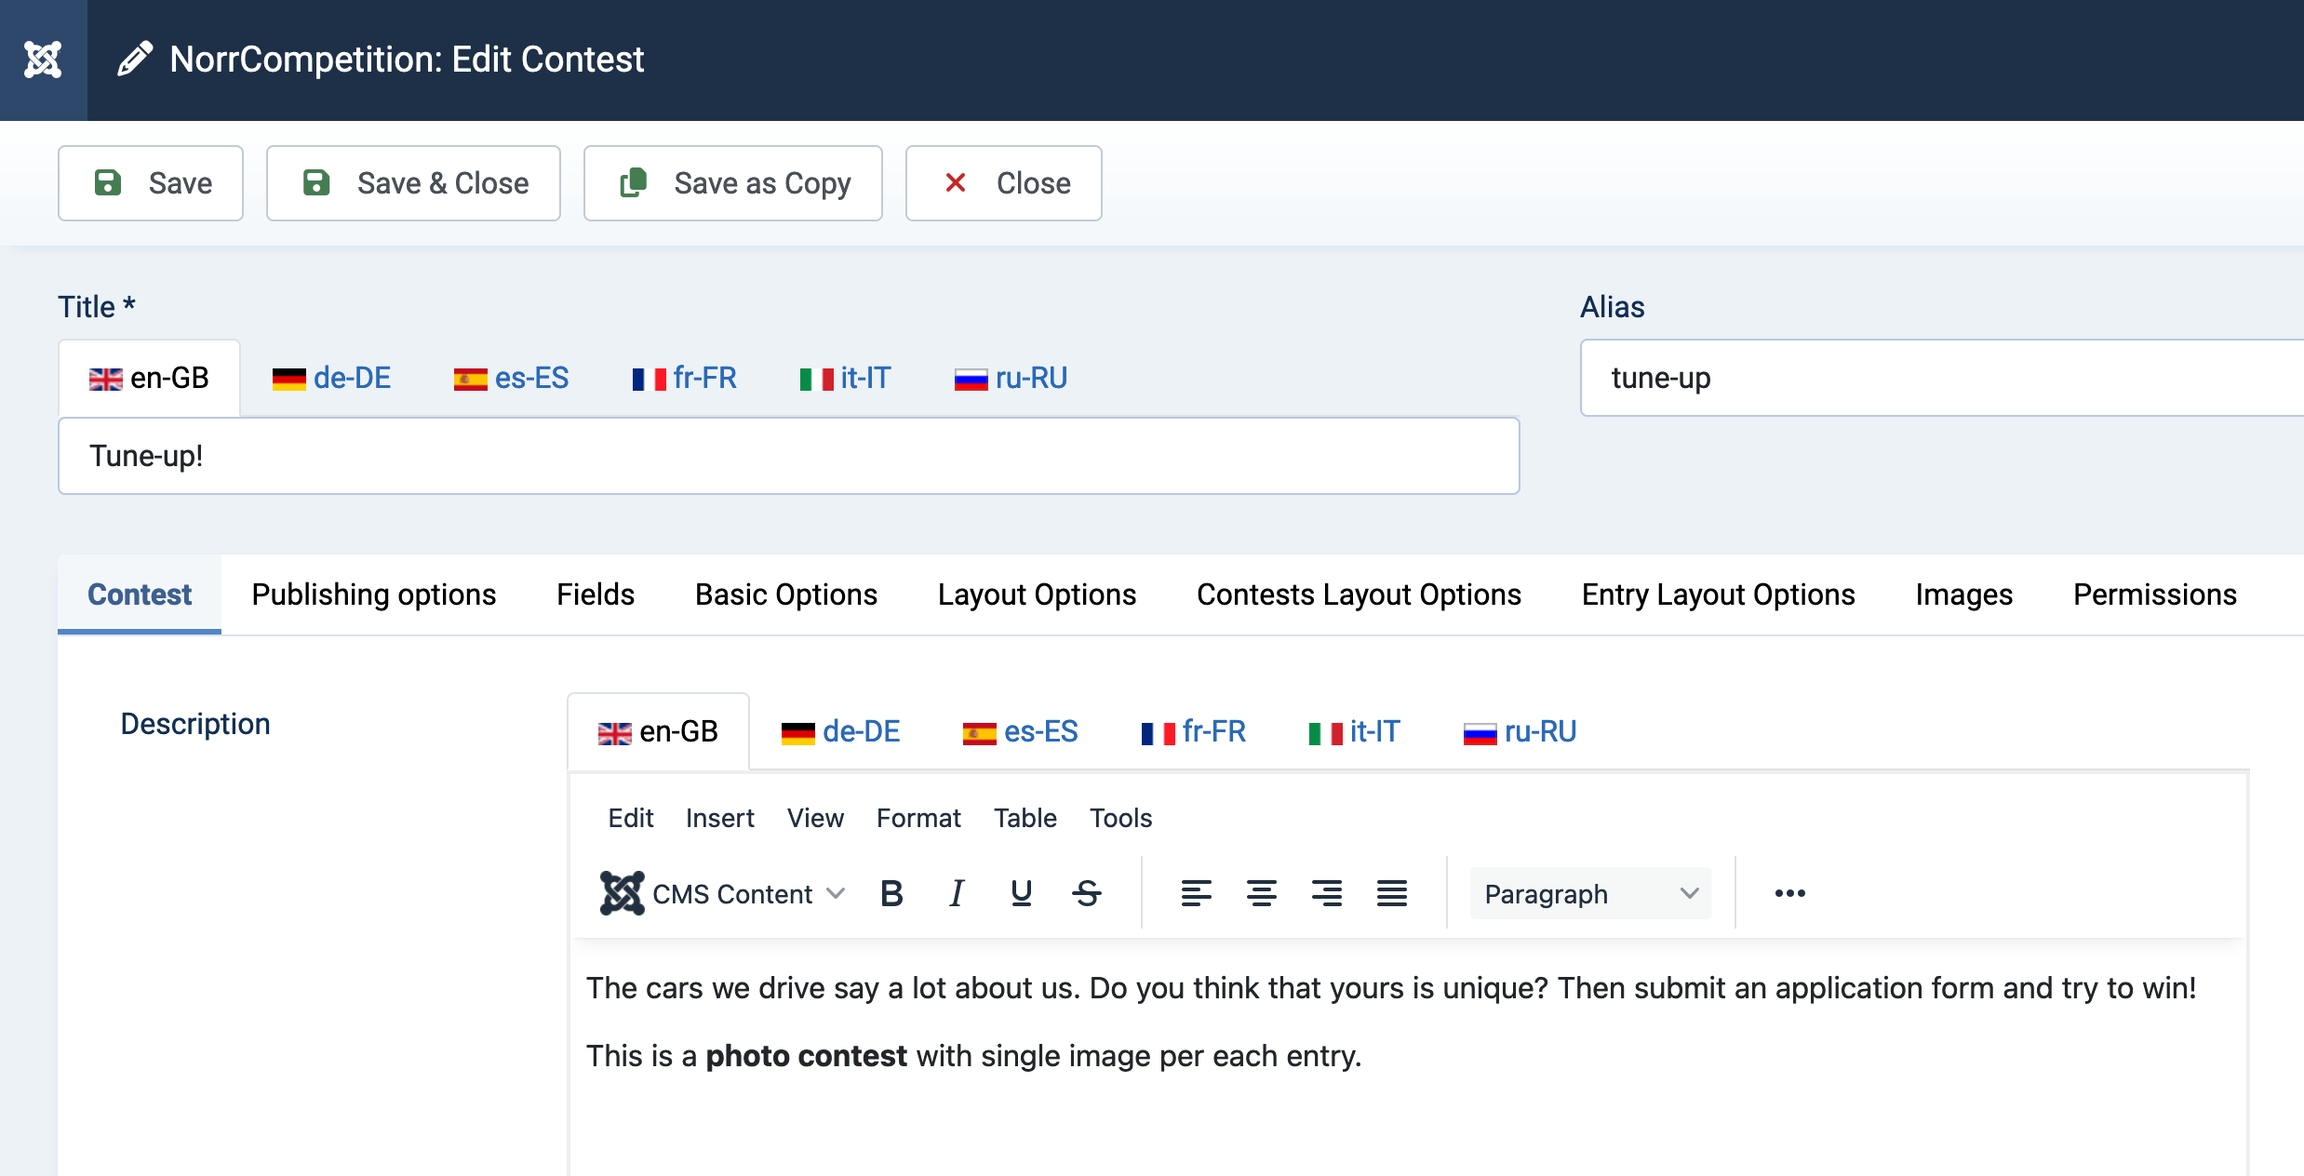Screen dimensions: 2304x1176
Task: Click the Joomla logo icon in header
Action: coord(43,60)
